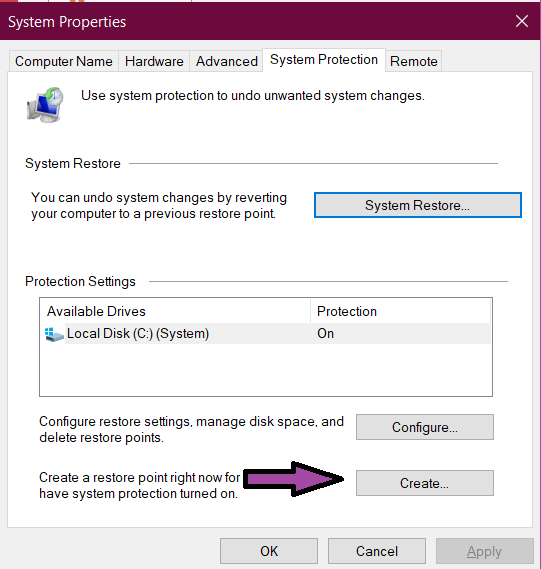Close the System Properties dialog
This screenshot has height=569, width=541.
522,21
